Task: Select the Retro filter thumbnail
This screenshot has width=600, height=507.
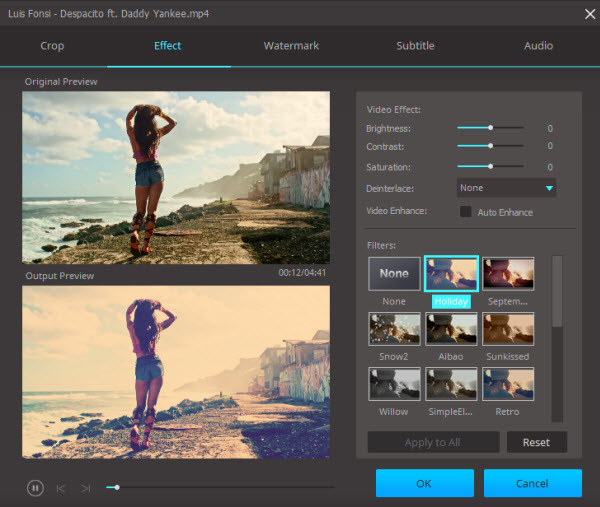Action: (x=508, y=384)
